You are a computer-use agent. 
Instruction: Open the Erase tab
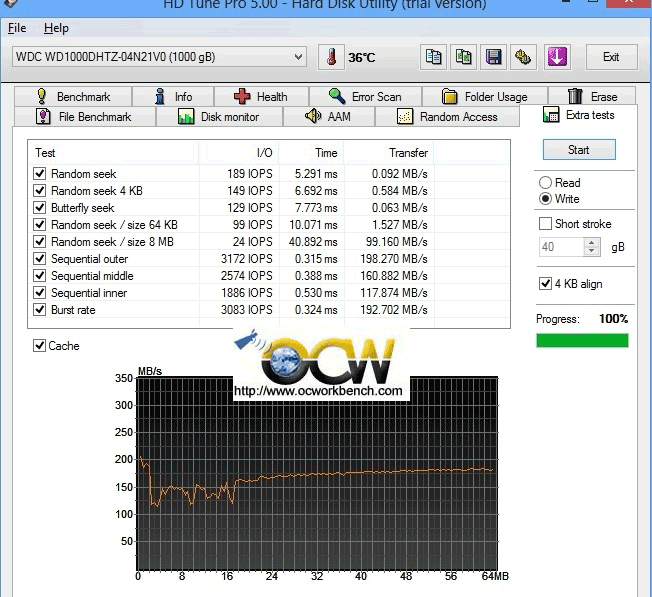click(592, 96)
